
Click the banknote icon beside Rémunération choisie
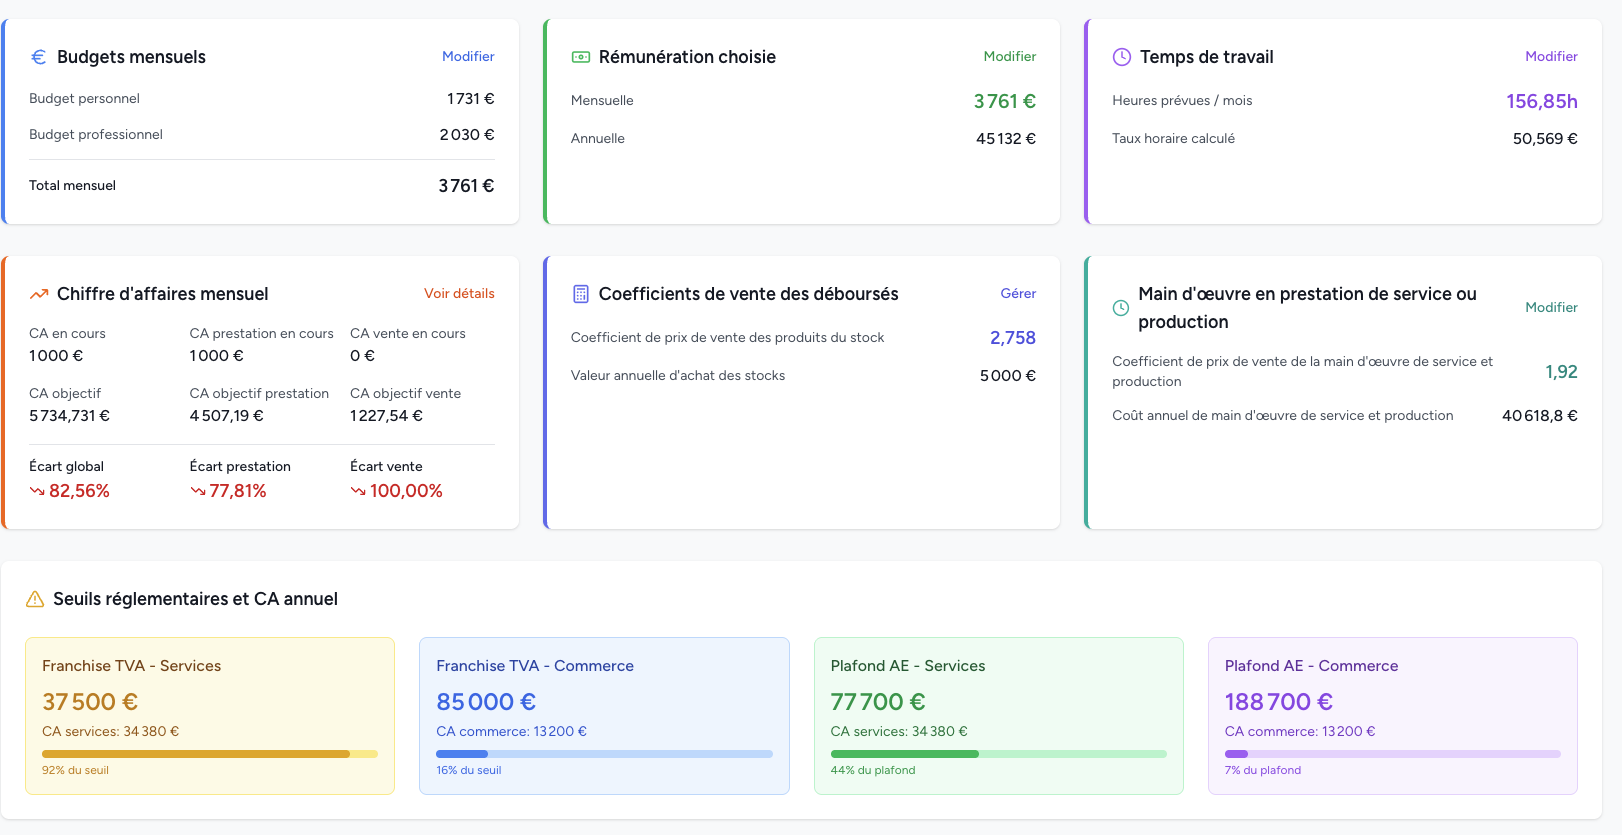(x=580, y=57)
